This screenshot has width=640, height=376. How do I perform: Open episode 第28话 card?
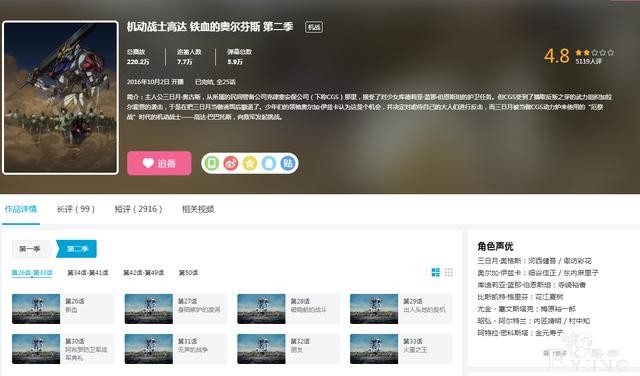289,309
